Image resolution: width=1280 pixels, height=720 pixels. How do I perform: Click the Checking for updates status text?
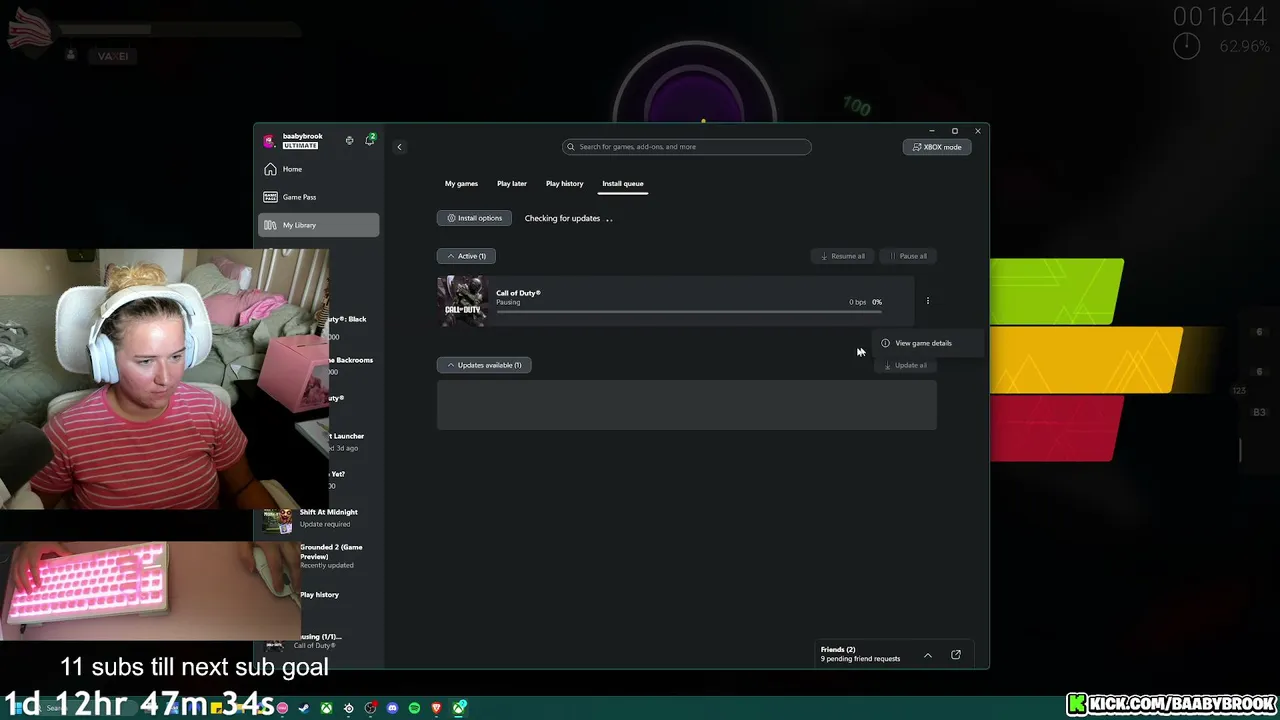point(562,218)
